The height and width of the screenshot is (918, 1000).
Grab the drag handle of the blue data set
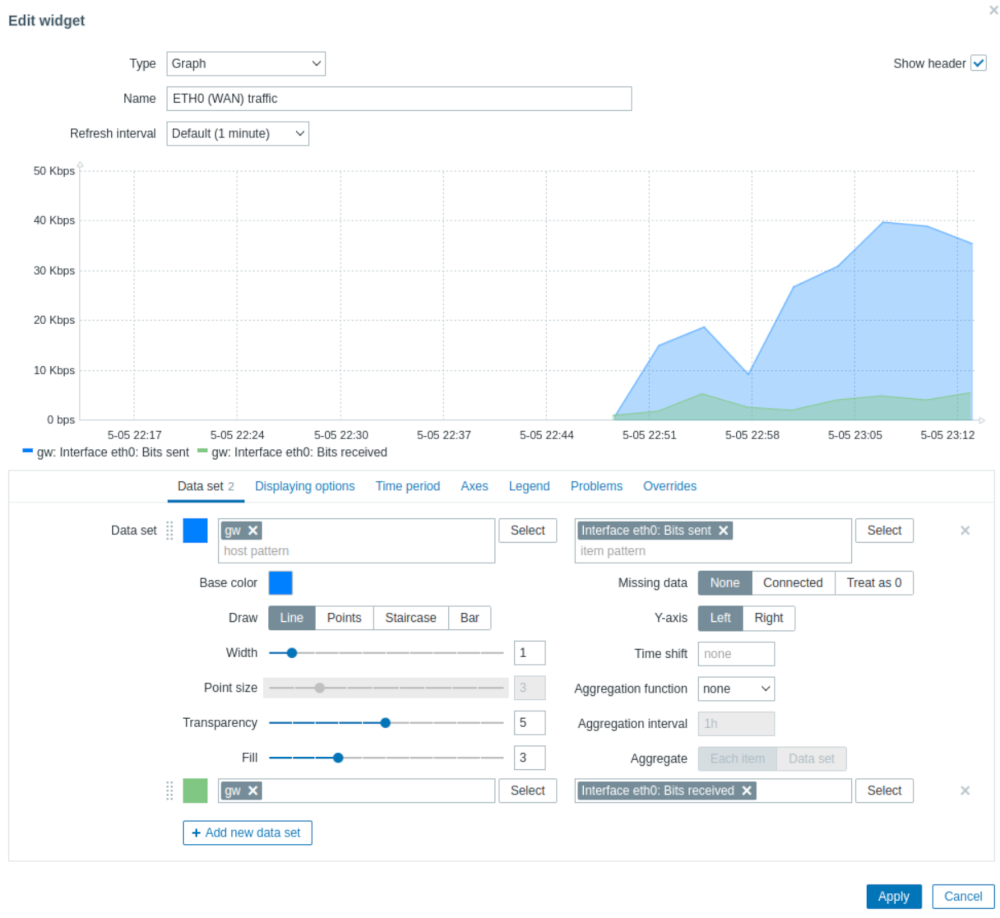[x=170, y=531]
